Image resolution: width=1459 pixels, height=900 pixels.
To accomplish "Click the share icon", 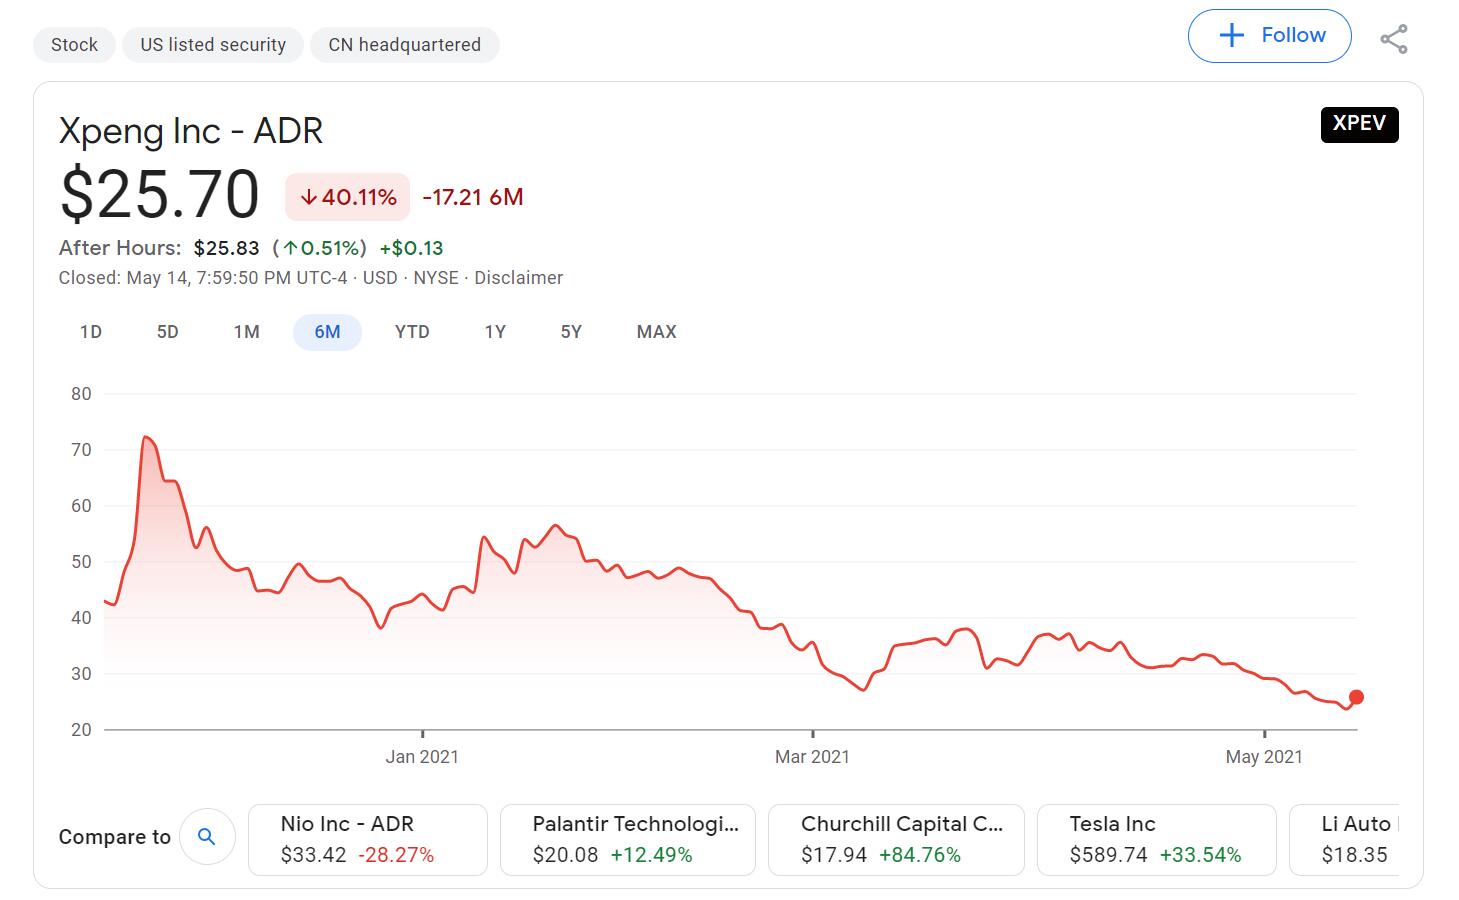I will tap(1393, 39).
